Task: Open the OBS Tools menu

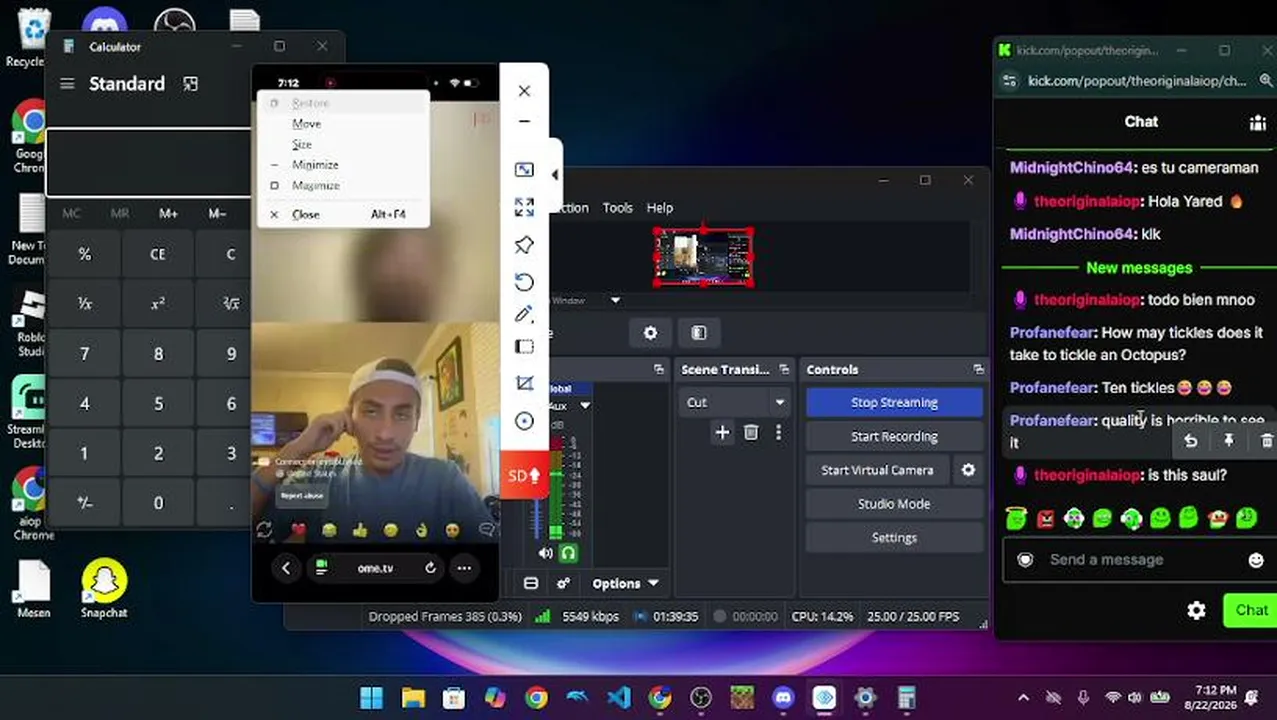Action: click(617, 208)
